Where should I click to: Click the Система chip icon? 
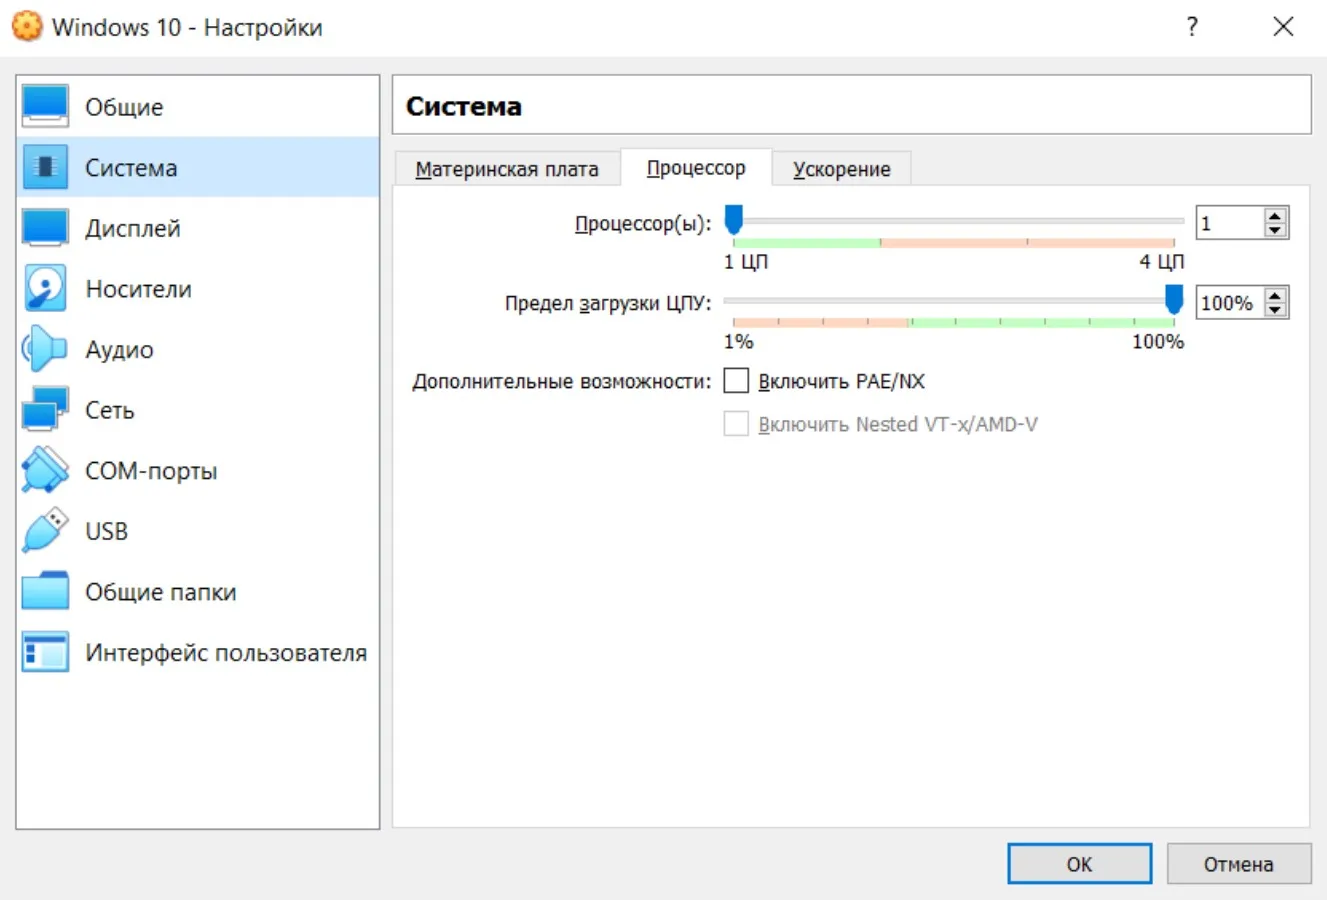coord(45,167)
